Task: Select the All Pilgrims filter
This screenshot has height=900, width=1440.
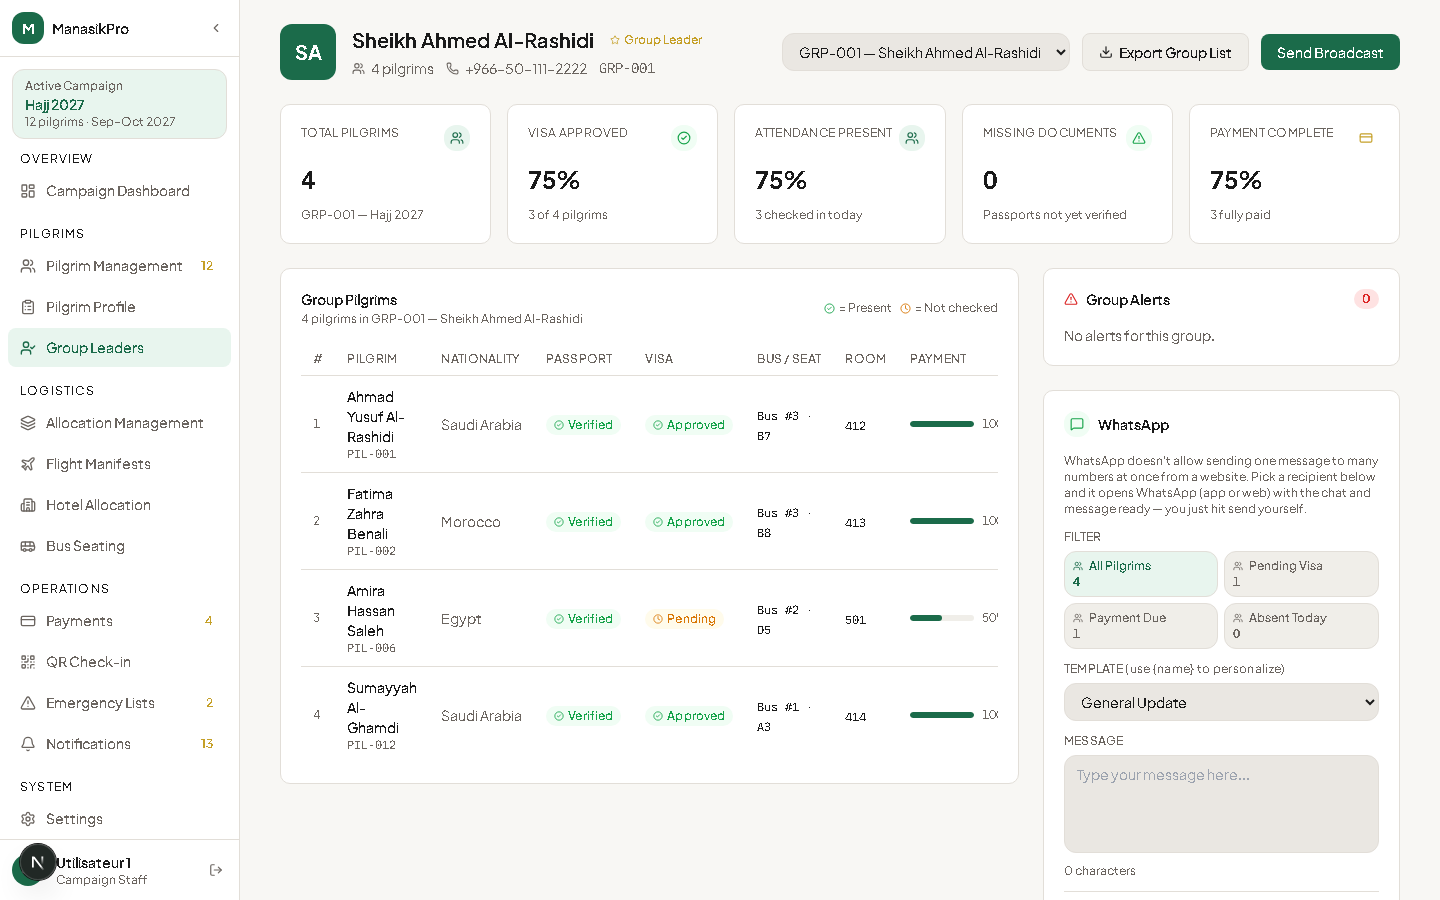Action: click(x=1141, y=574)
